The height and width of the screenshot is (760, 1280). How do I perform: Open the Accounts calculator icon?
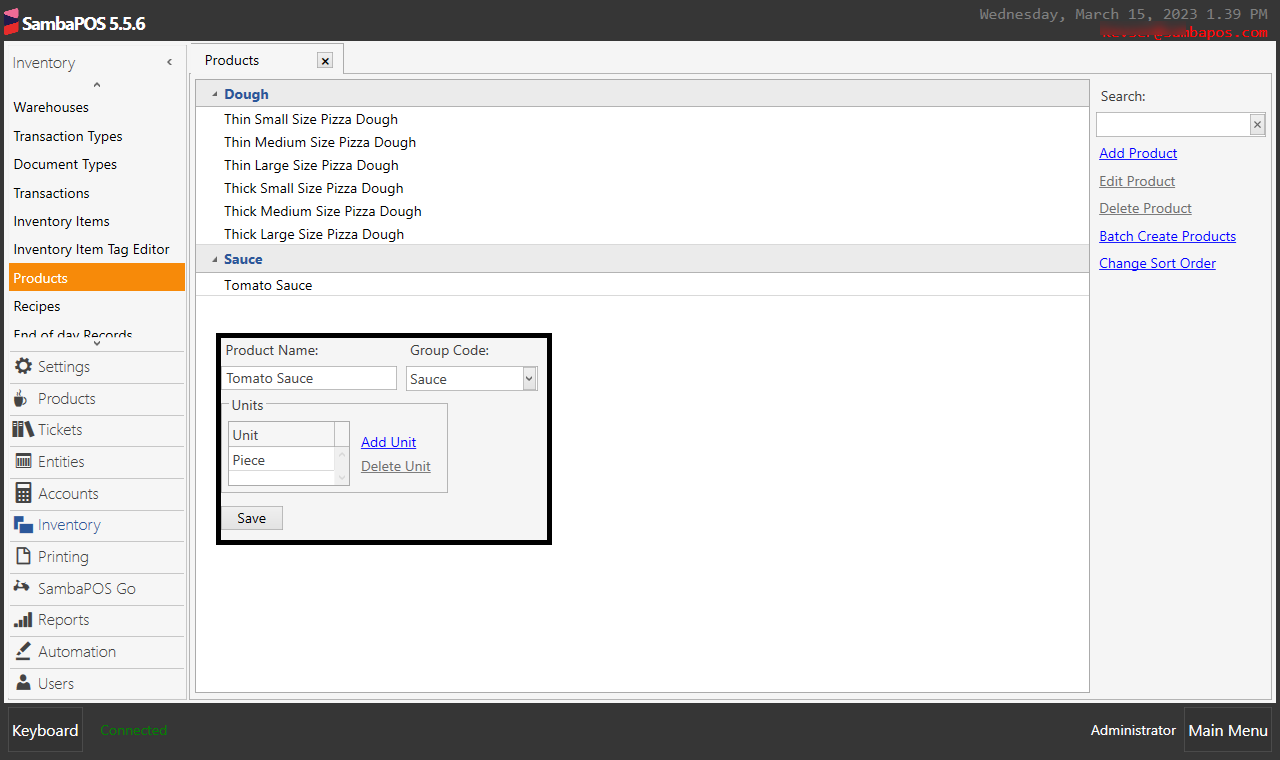[x=22, y=493]
